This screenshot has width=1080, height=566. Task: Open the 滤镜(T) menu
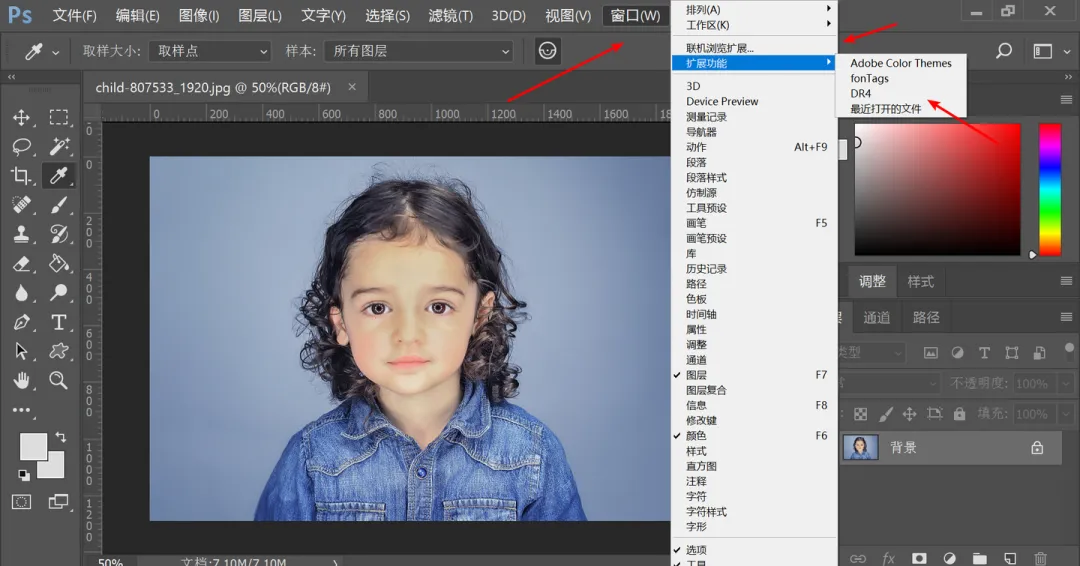pos(450,15)
